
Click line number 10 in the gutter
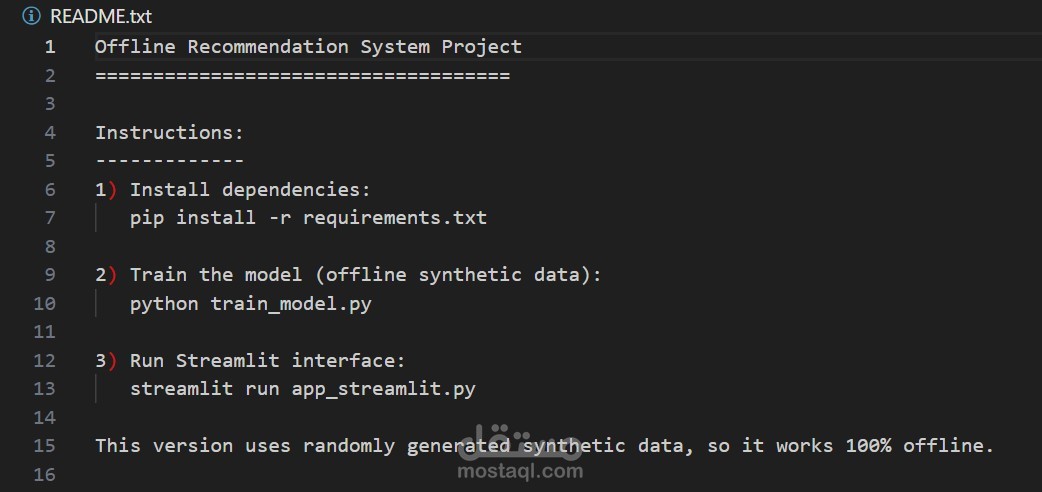point(45,303)
